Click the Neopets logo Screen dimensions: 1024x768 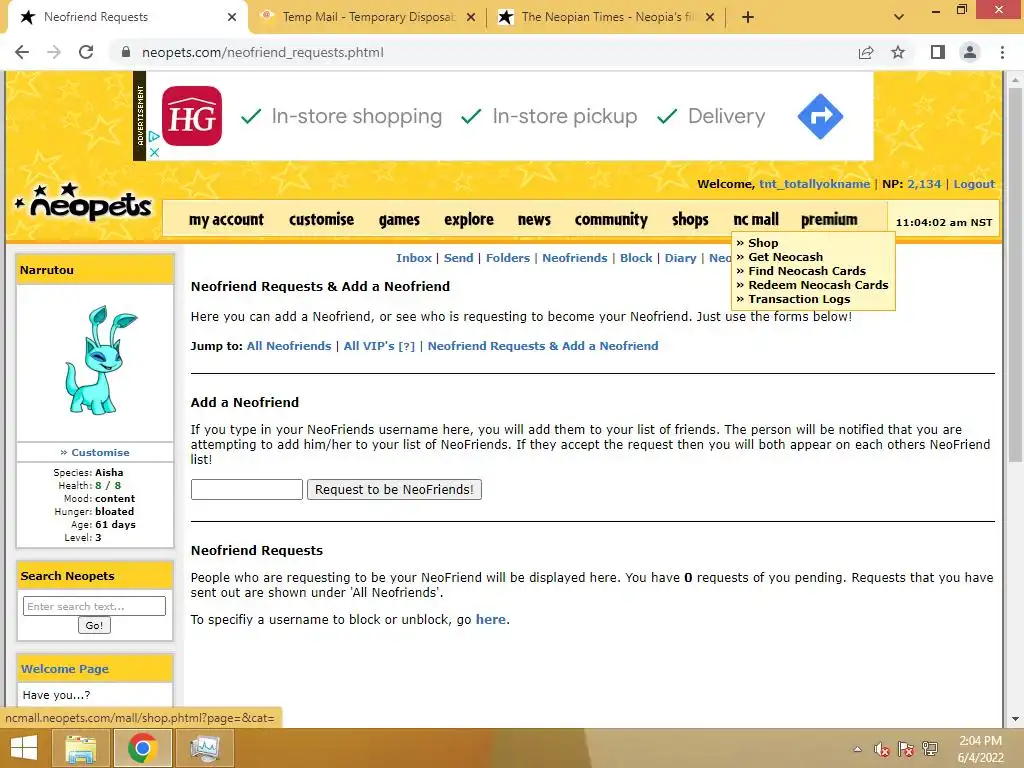point(84,202)
